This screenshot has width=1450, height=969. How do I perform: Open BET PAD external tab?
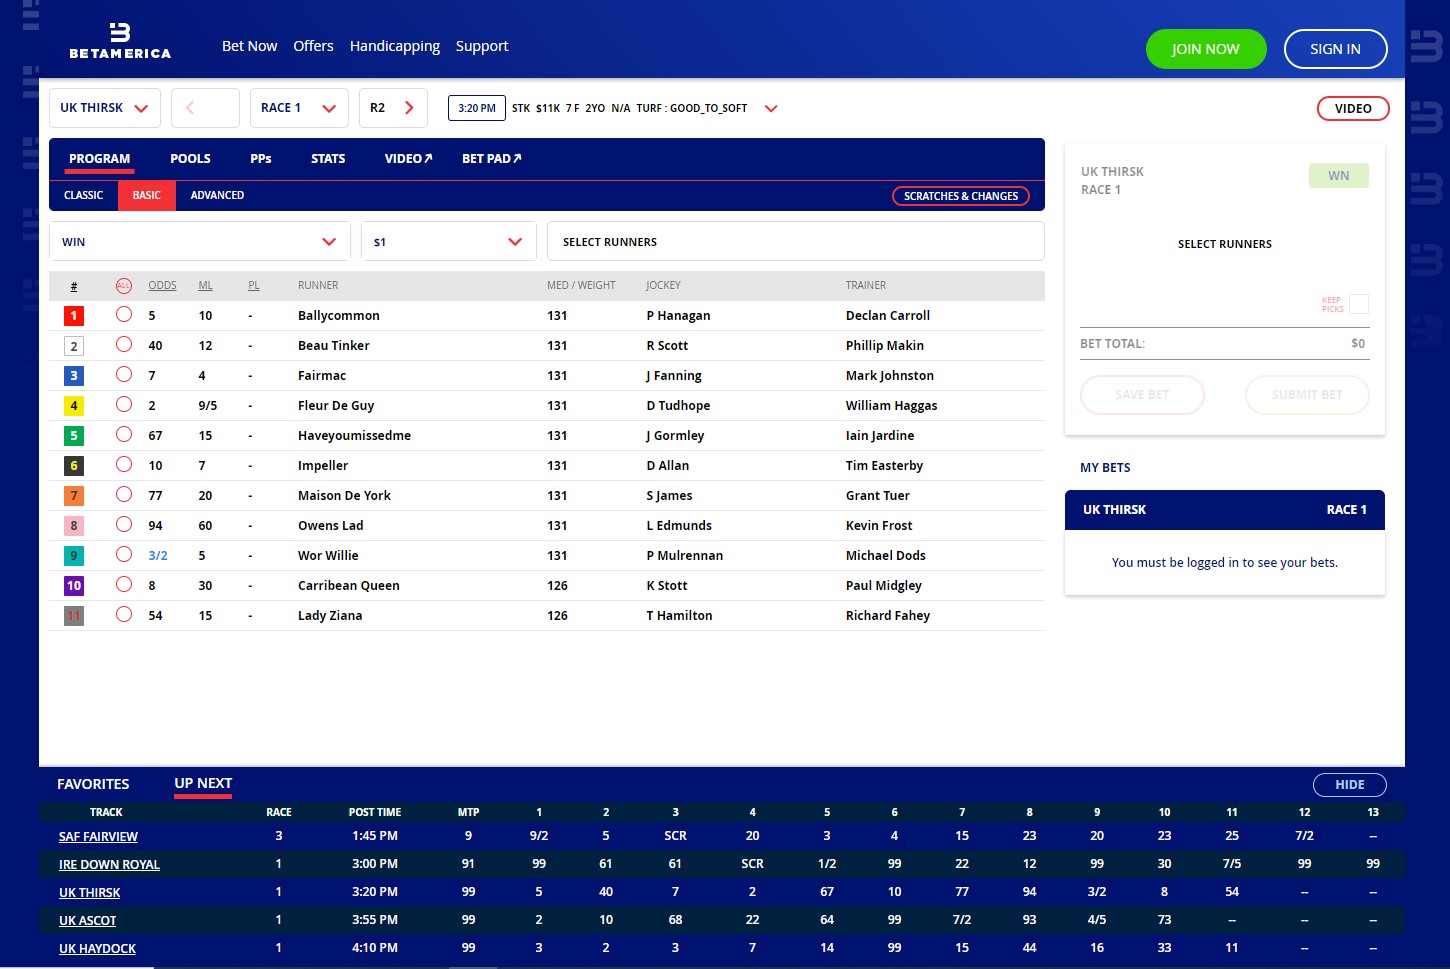[492, 159]
